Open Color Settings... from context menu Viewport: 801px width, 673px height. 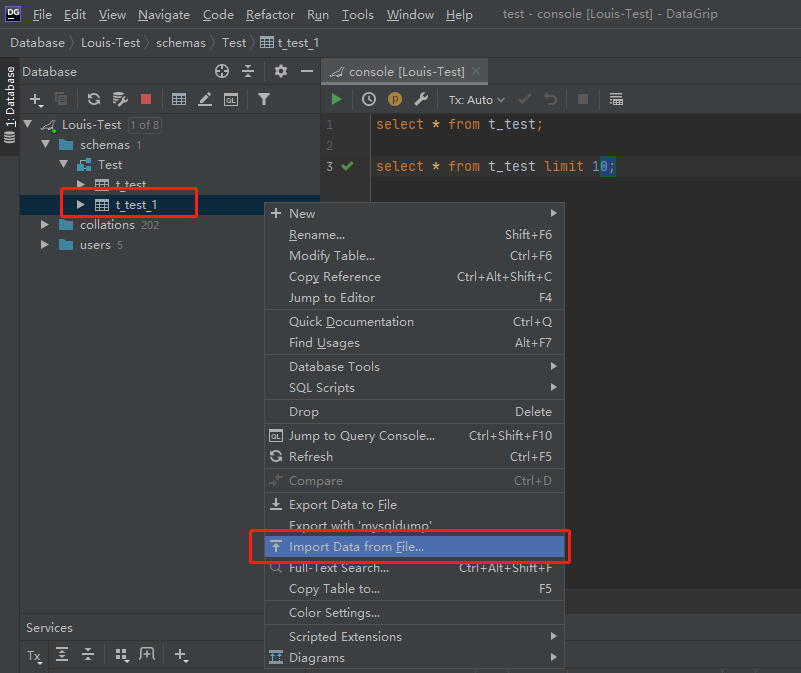point(414,613)
